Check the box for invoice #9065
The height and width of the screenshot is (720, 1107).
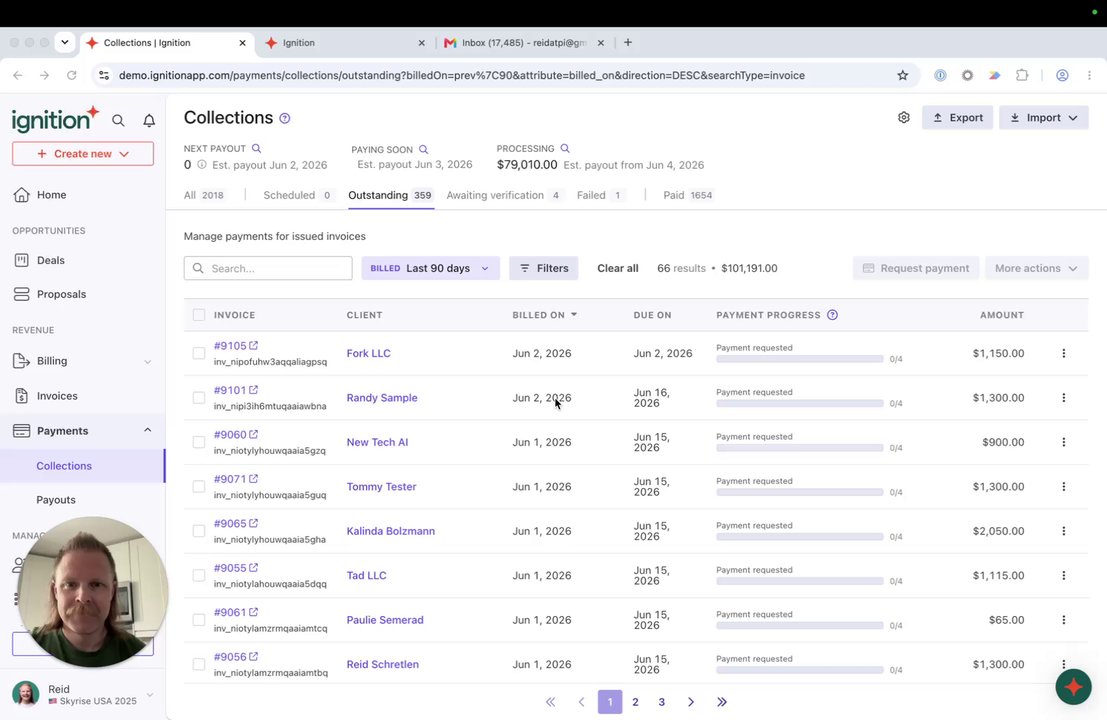[198, 531]
